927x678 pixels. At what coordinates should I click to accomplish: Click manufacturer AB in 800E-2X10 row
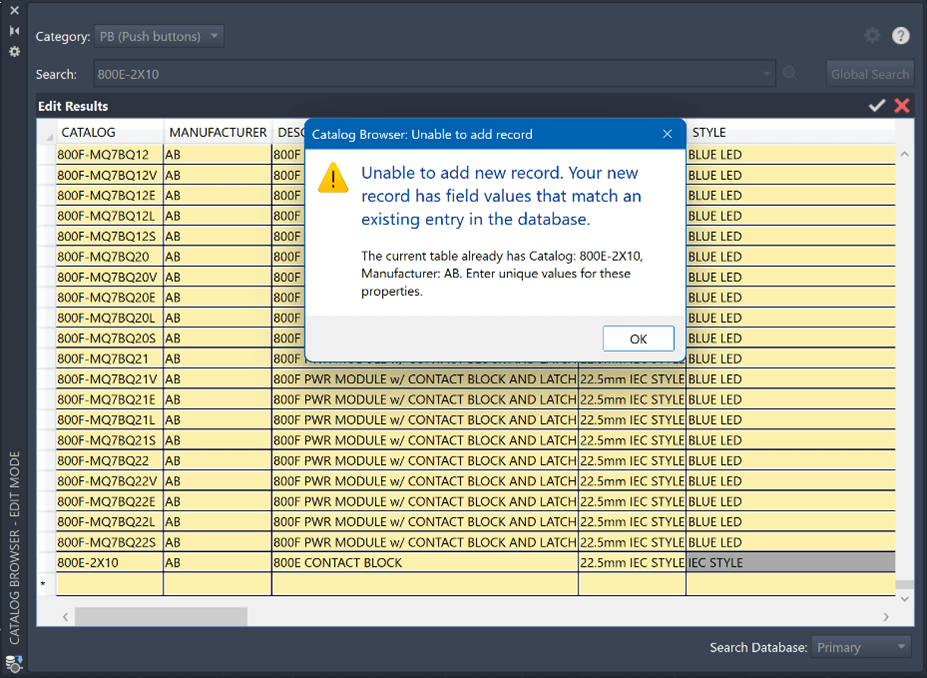(x=218, y=563)
